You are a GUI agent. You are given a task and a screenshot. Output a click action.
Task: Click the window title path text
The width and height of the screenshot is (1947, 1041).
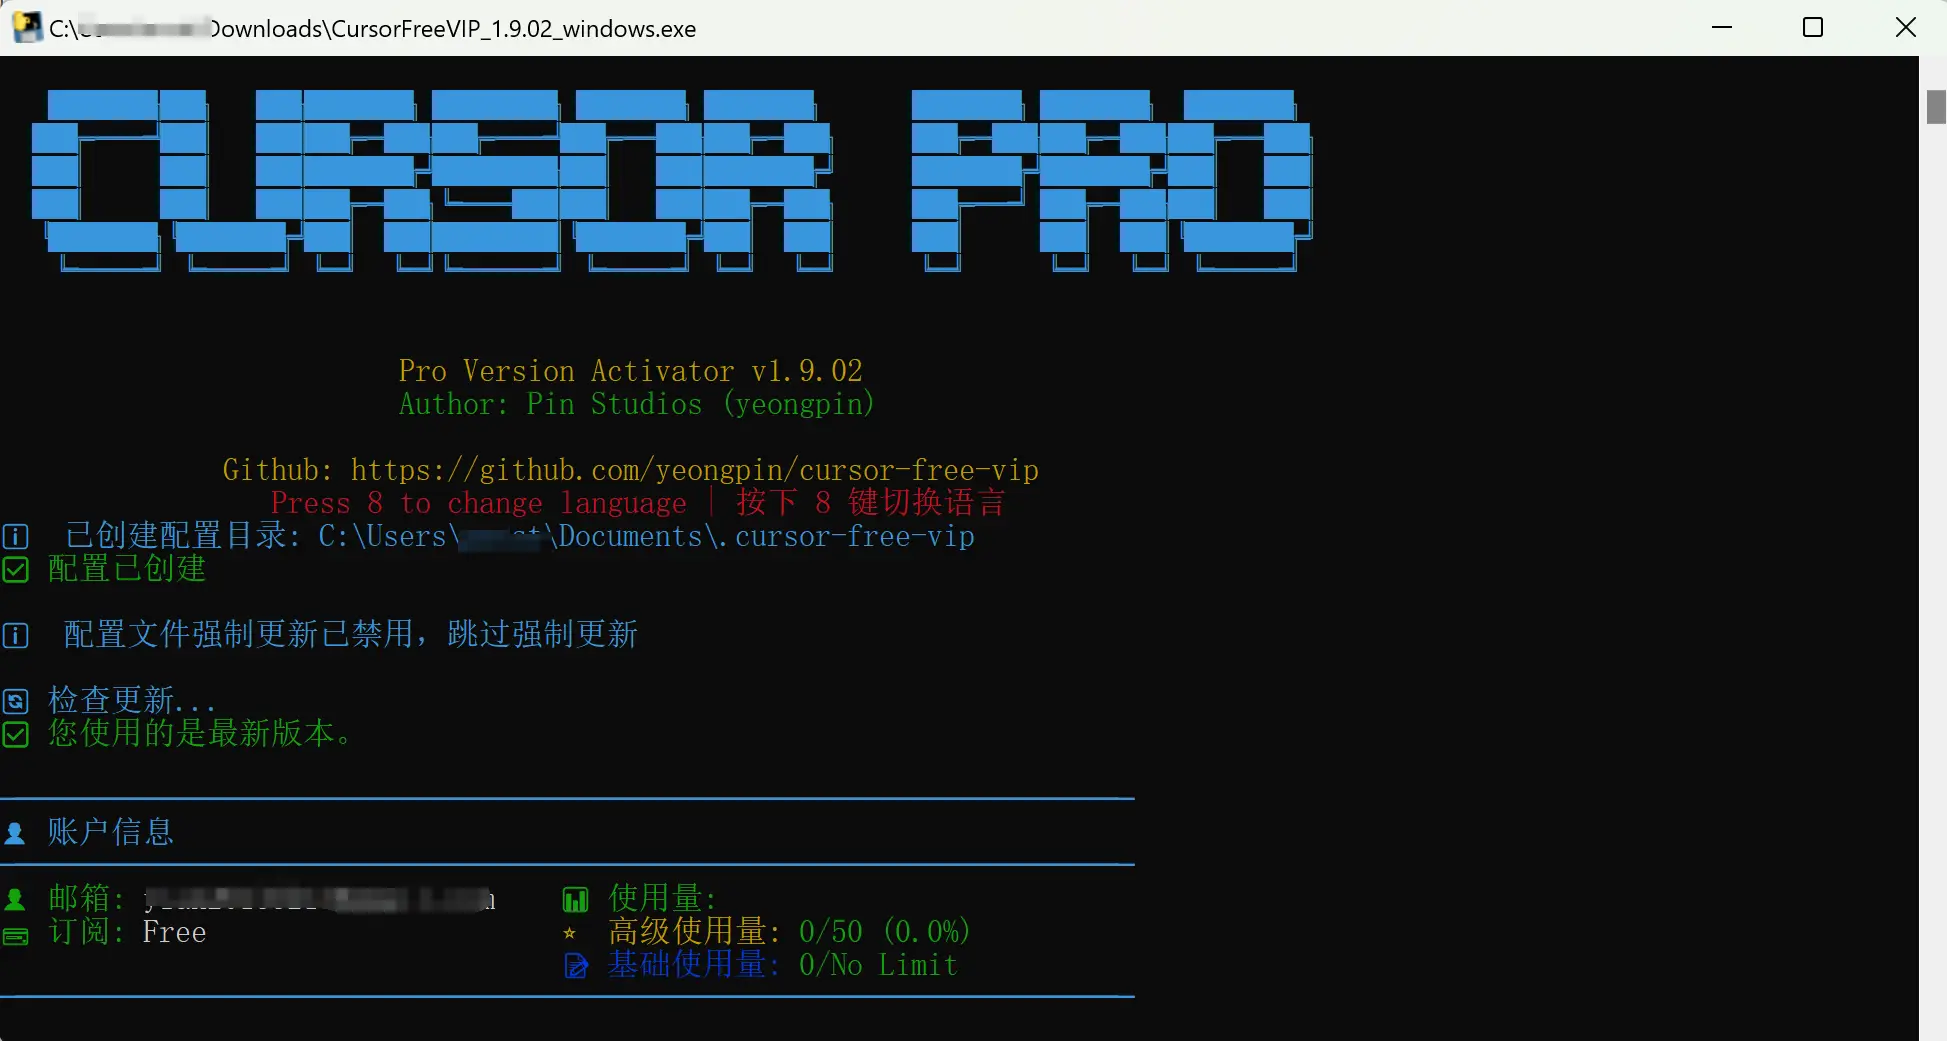373,28
